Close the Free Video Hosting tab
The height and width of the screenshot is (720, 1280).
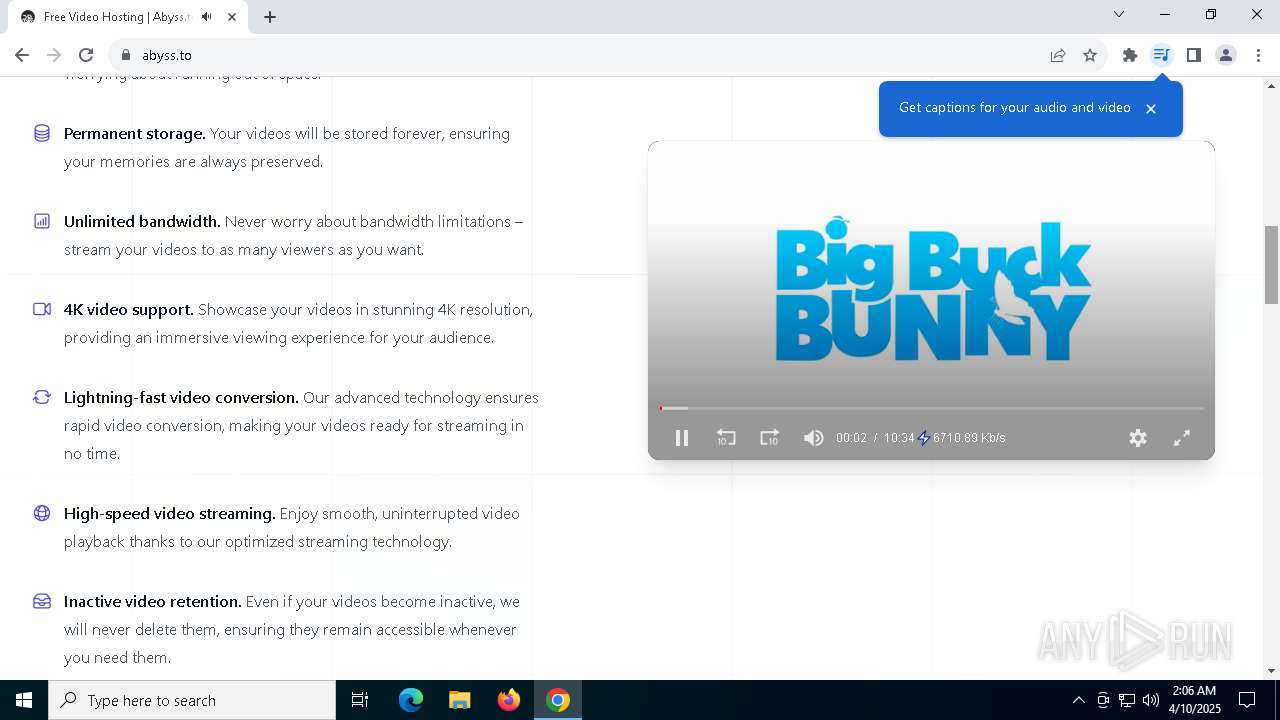233,17
